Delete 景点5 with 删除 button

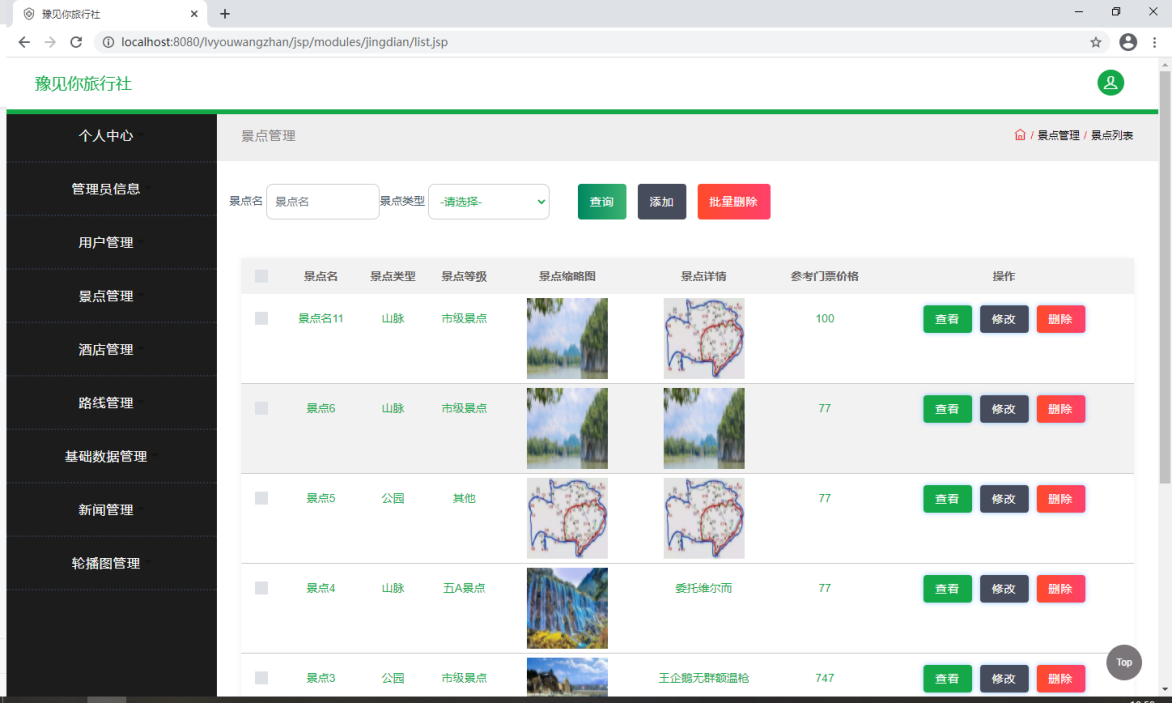[1061, 499]
